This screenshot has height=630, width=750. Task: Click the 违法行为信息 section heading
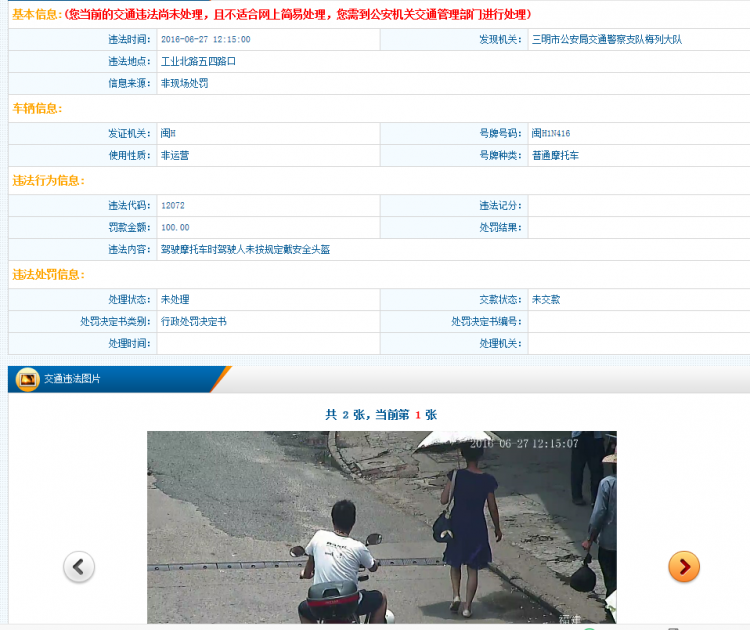[x=48, y=181]
